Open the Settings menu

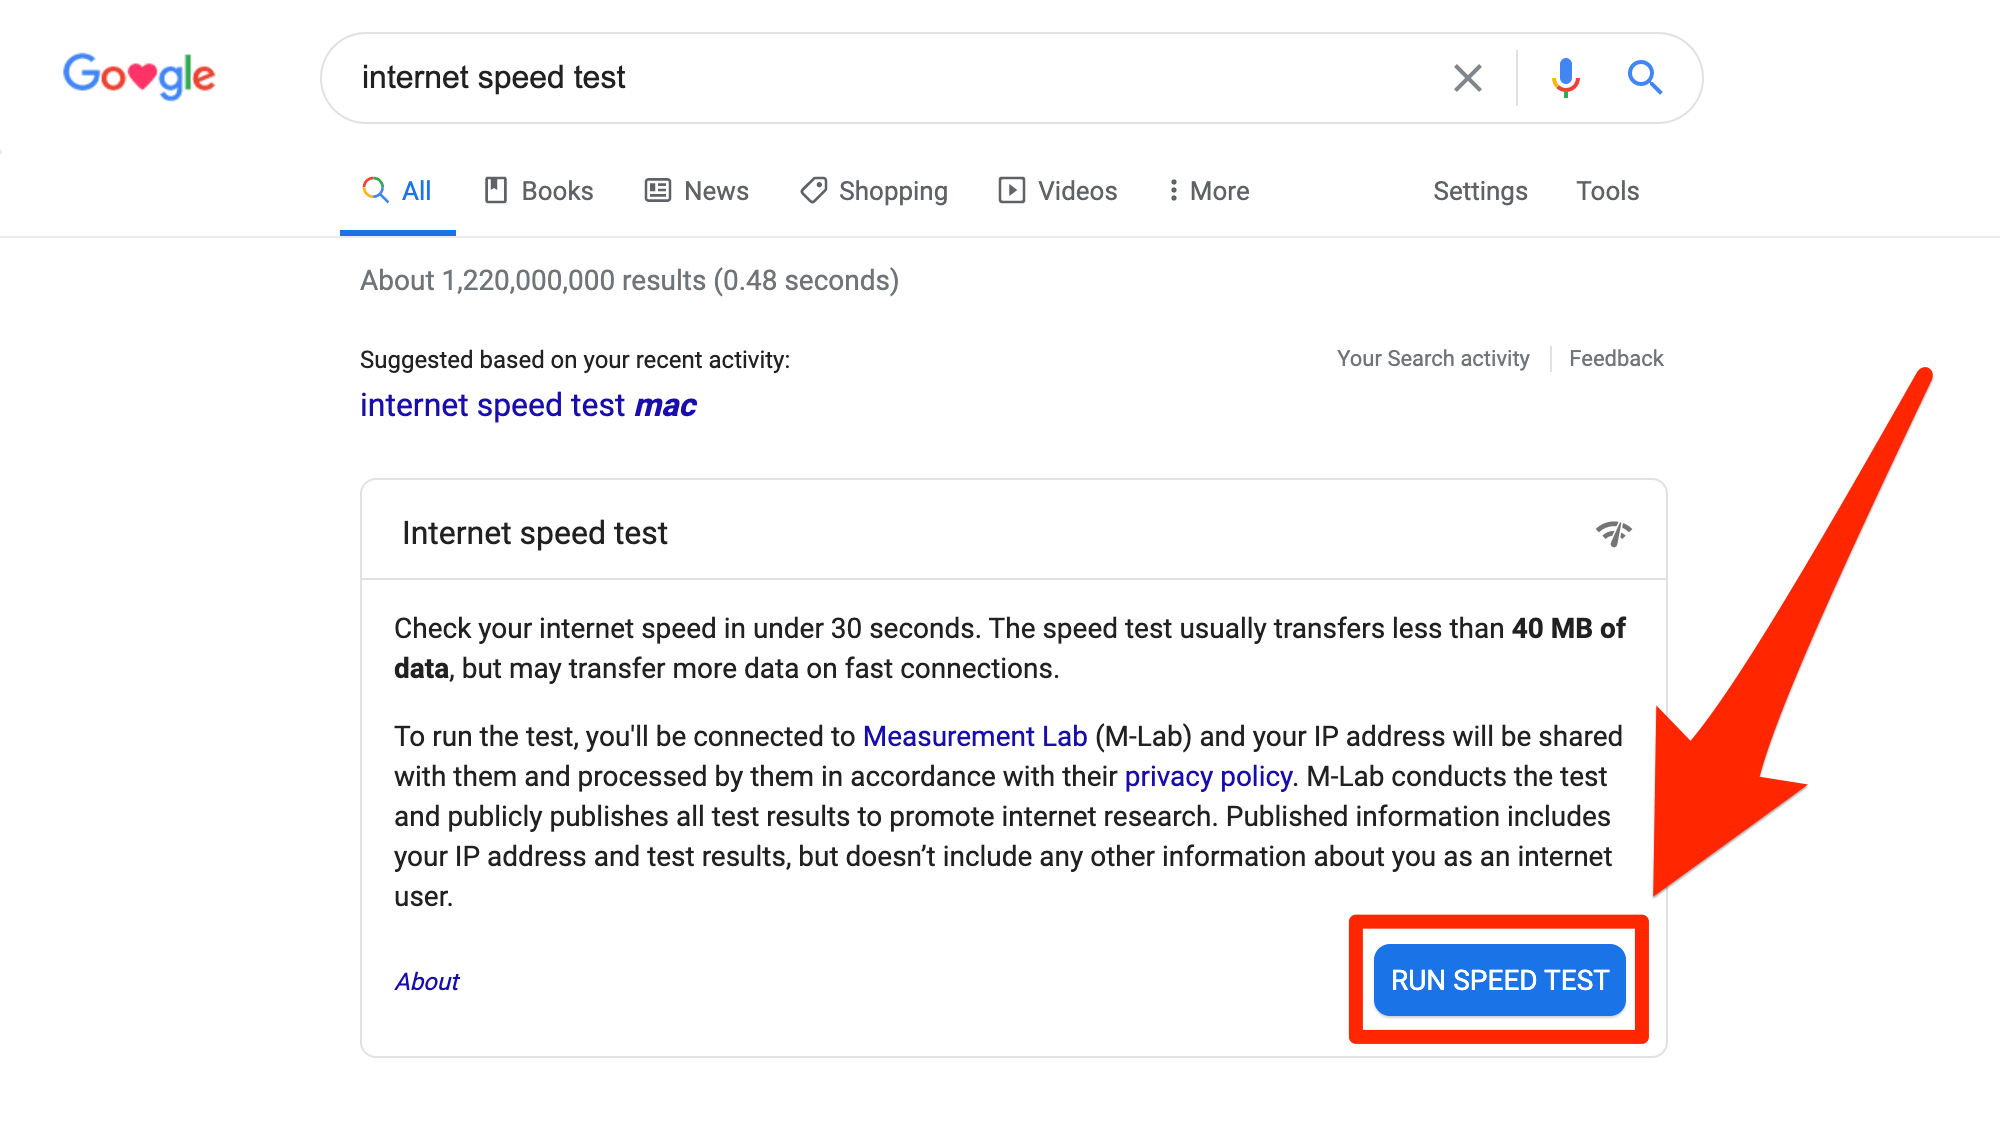[1480, 191]
